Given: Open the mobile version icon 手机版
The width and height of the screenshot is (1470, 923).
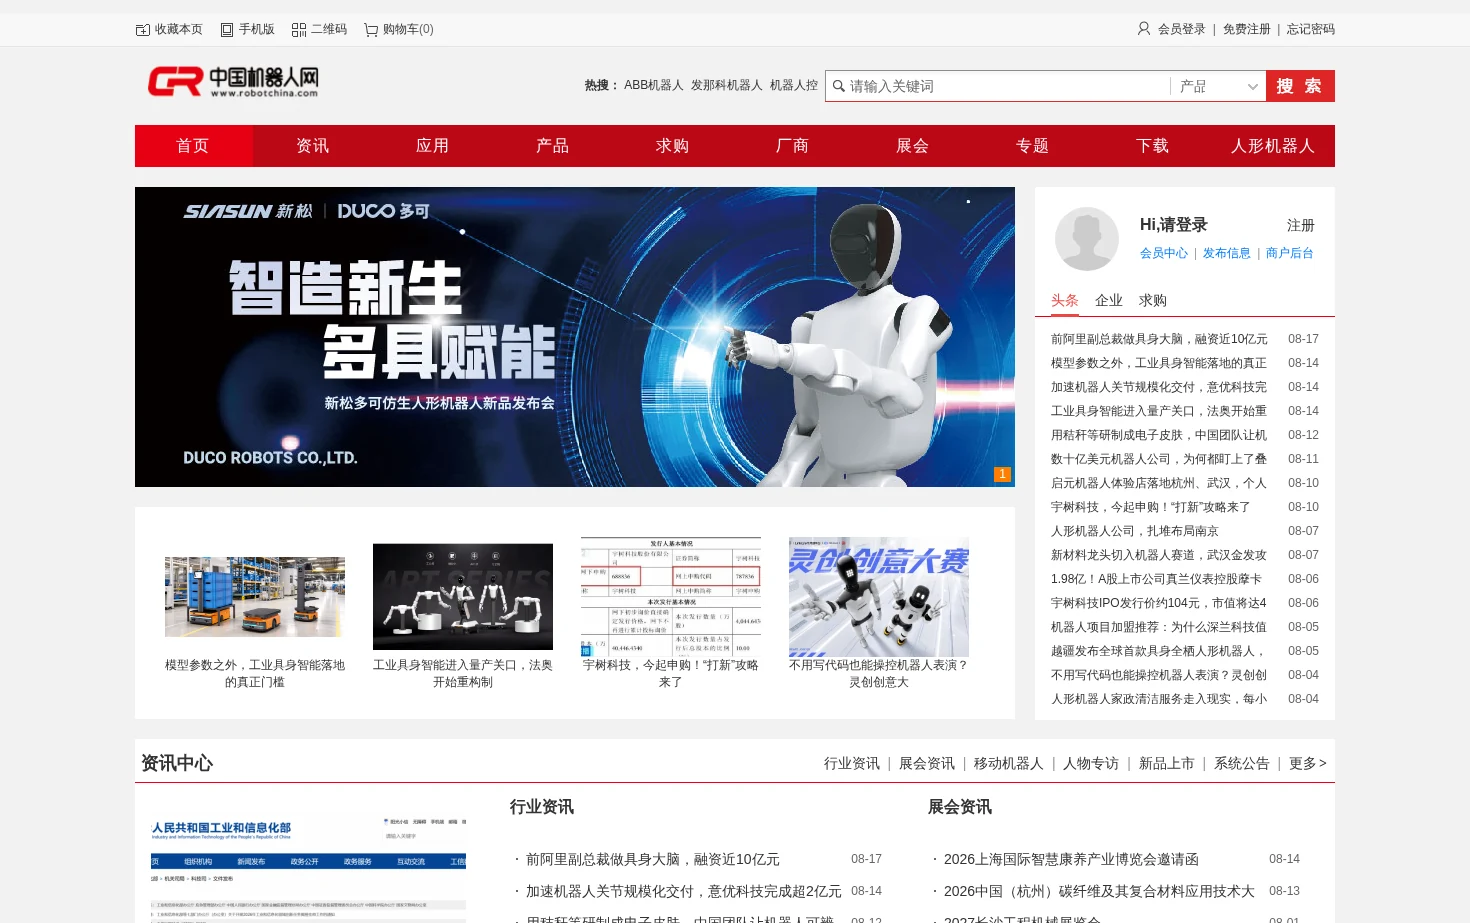Looking at the screenshot, I should pyautogui.click(x=227, y=30).
